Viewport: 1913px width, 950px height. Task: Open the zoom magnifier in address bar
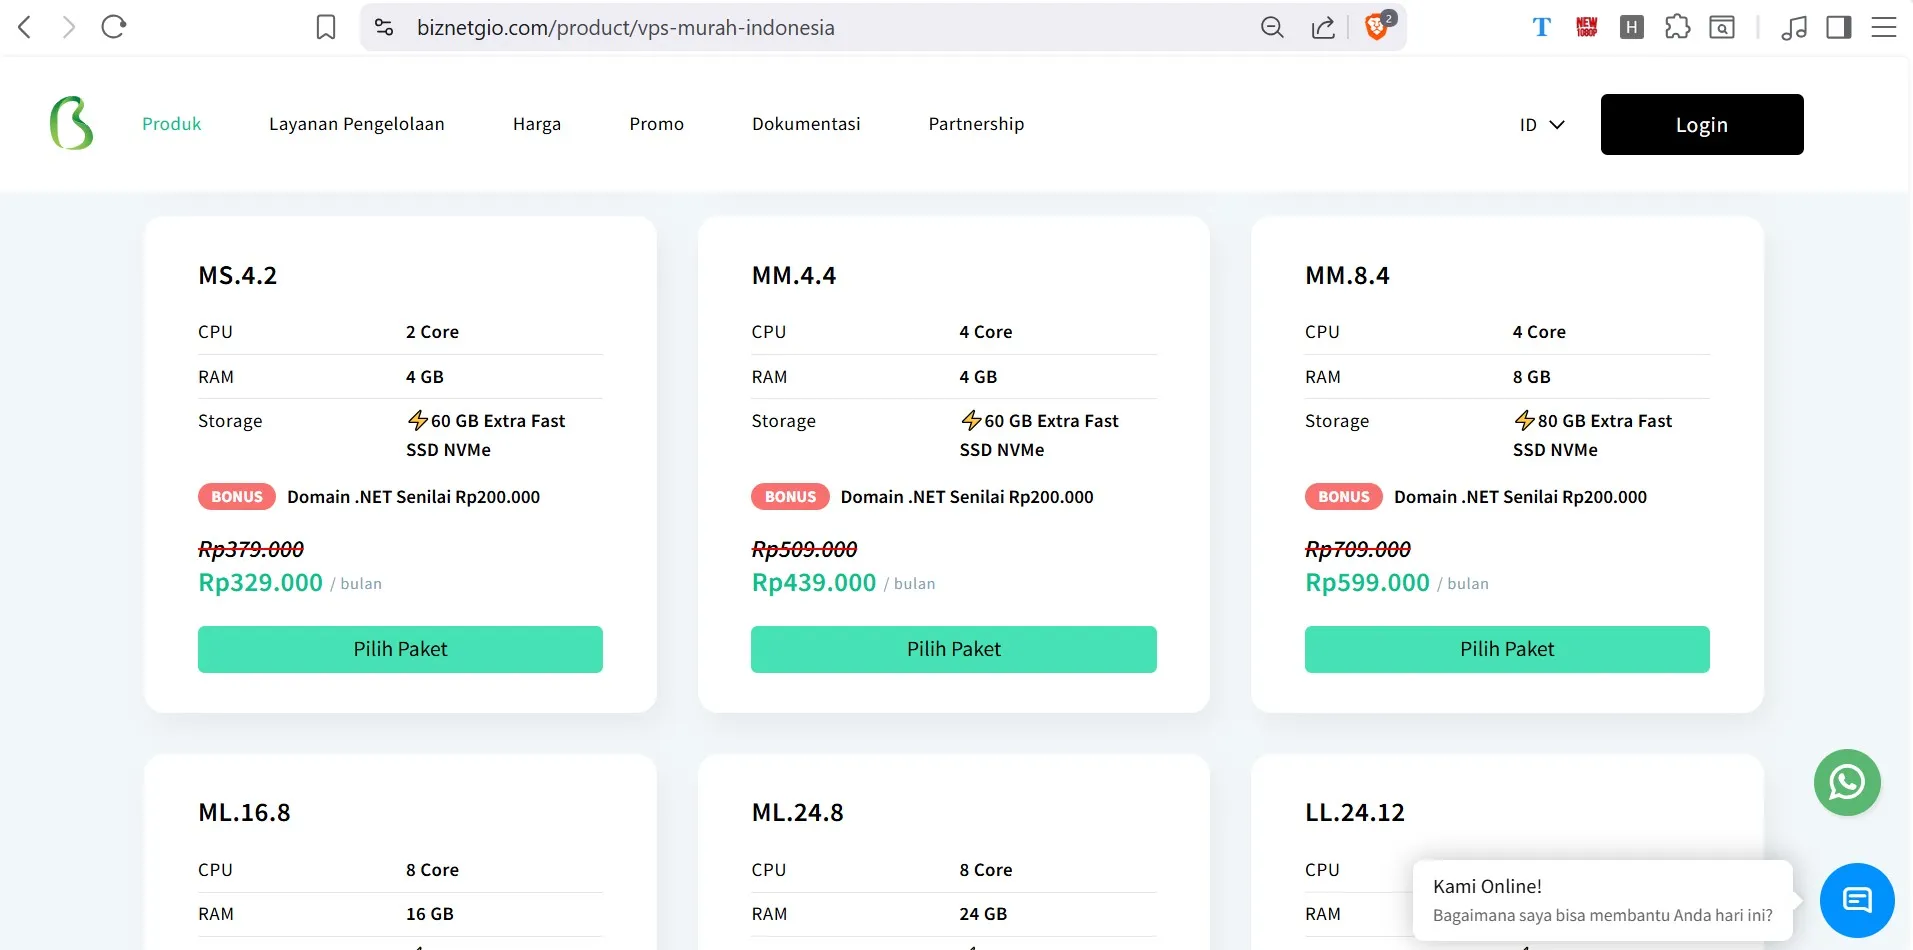[x=1272, y=27]
